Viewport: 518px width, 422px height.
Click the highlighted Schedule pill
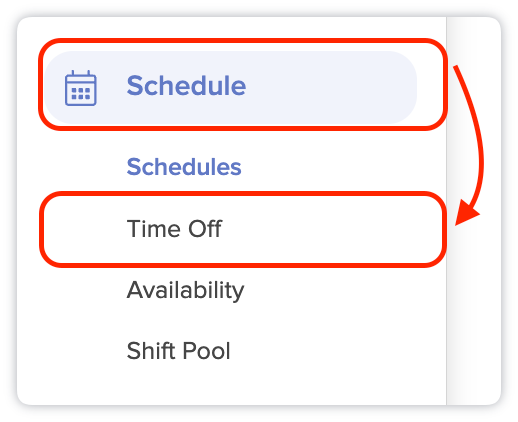tap(231, 87)
